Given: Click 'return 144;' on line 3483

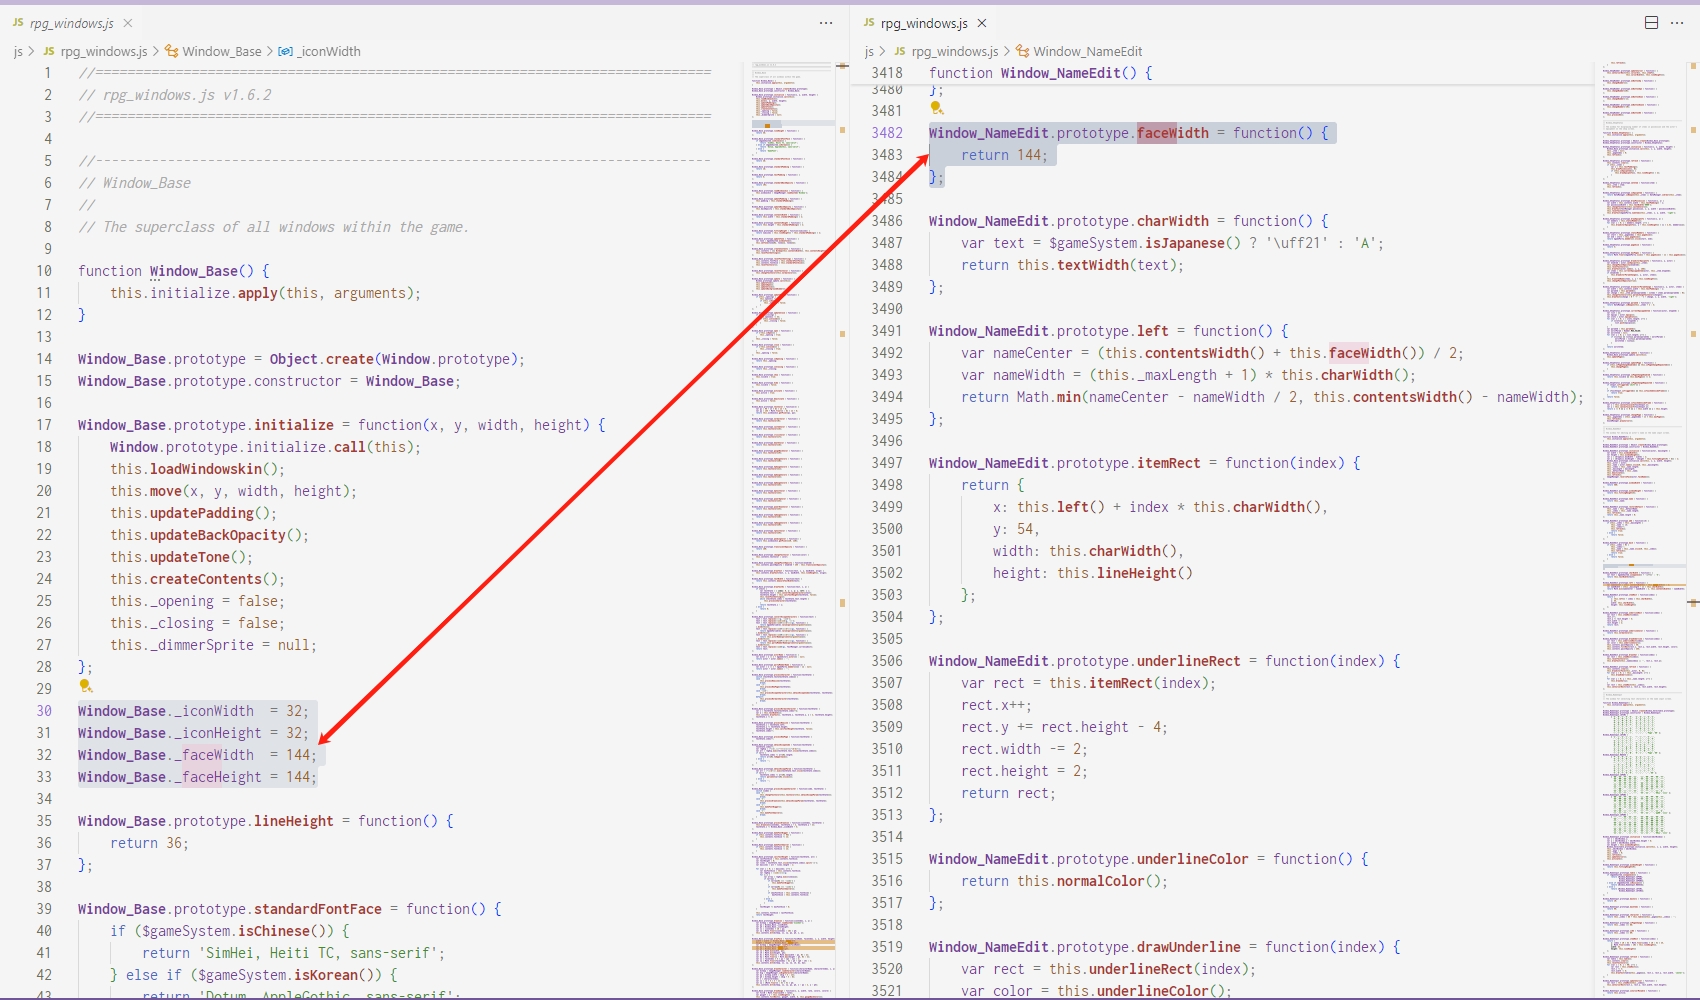Looking at the screenshot, I should coord(1004,155).
